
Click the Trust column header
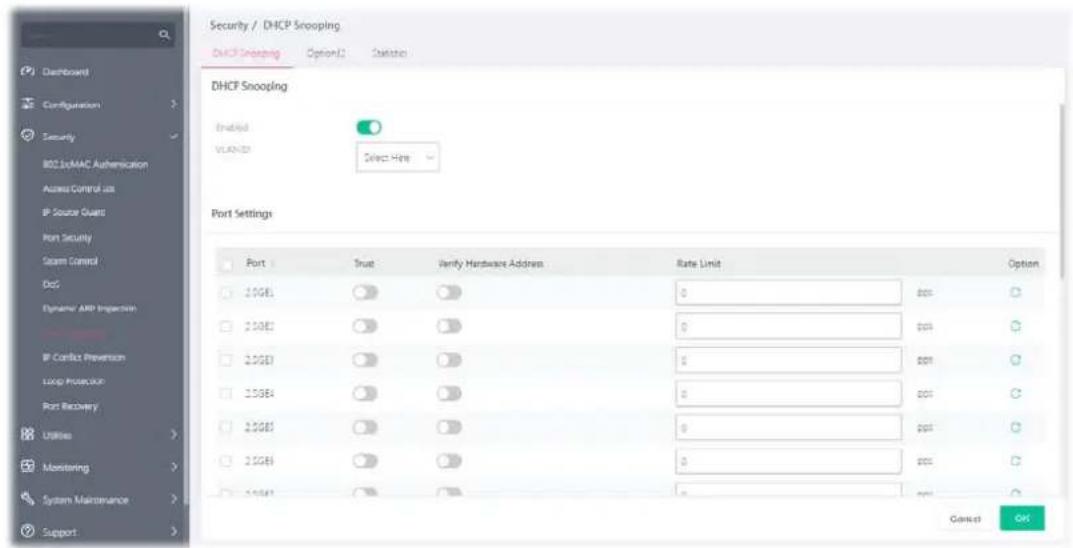tap(364, 264)
